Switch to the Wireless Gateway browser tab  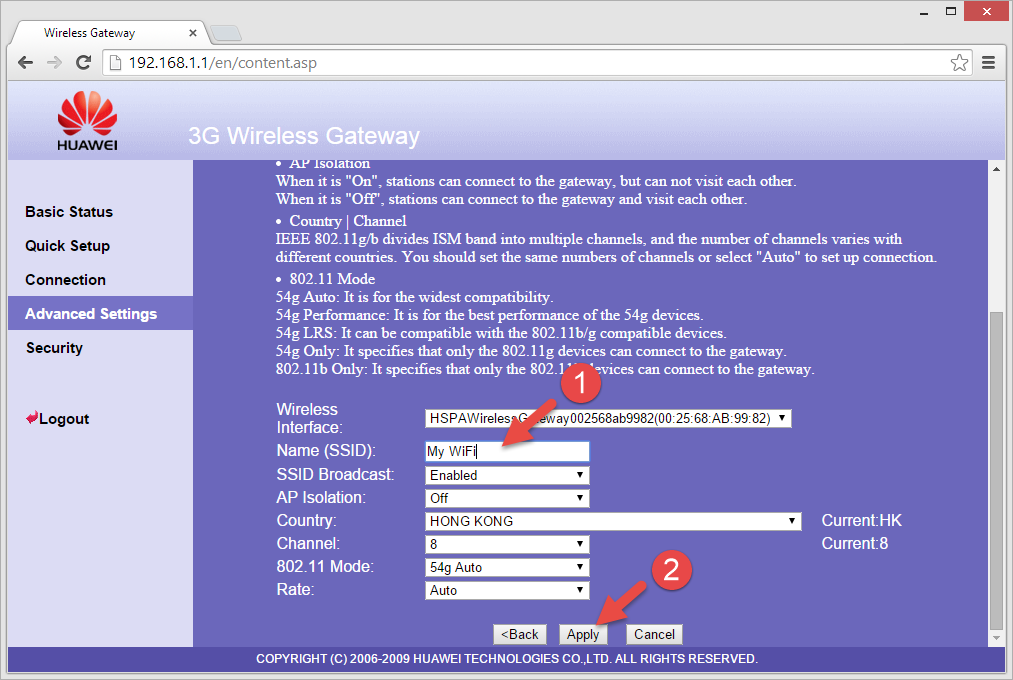[x=110, y=33]
